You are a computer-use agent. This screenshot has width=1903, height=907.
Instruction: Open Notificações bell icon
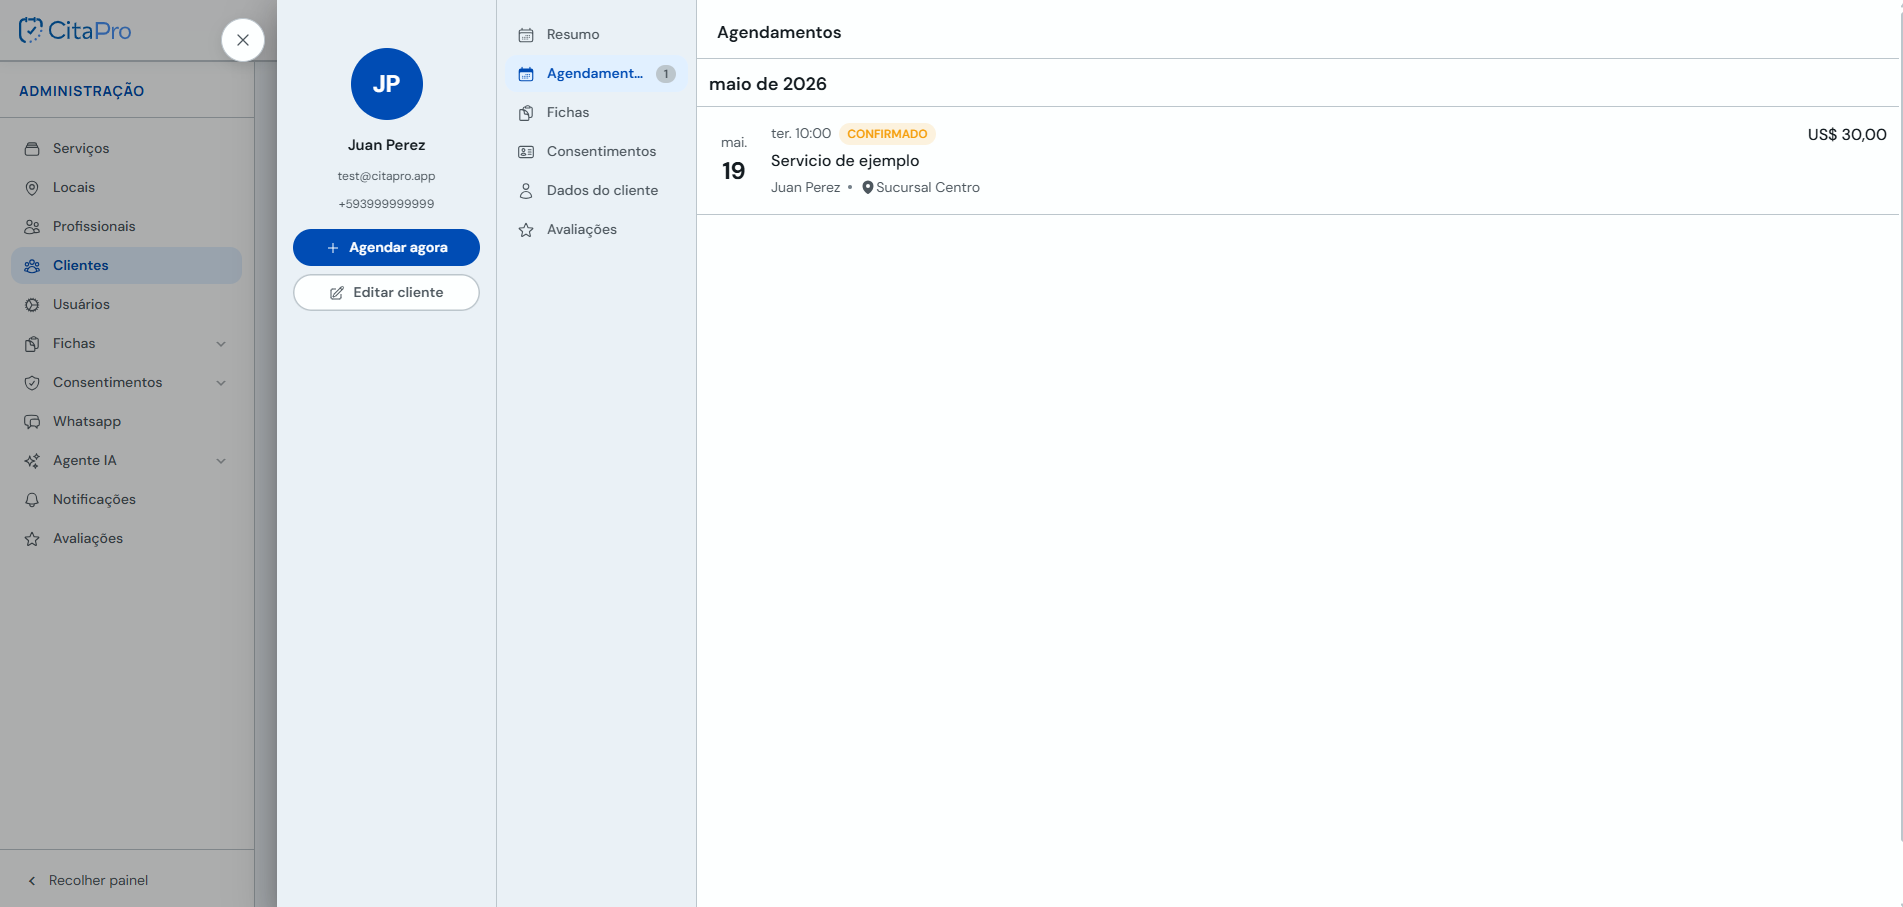point(32,499)
